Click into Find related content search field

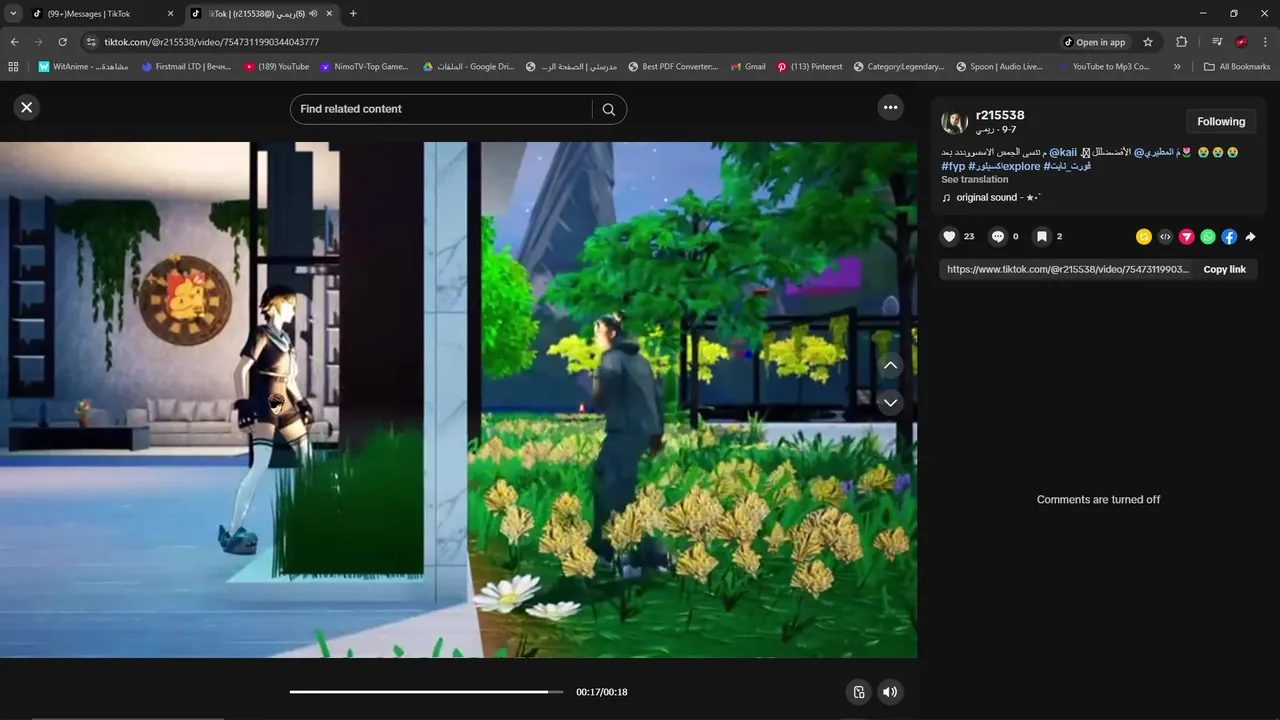(440, 109)
